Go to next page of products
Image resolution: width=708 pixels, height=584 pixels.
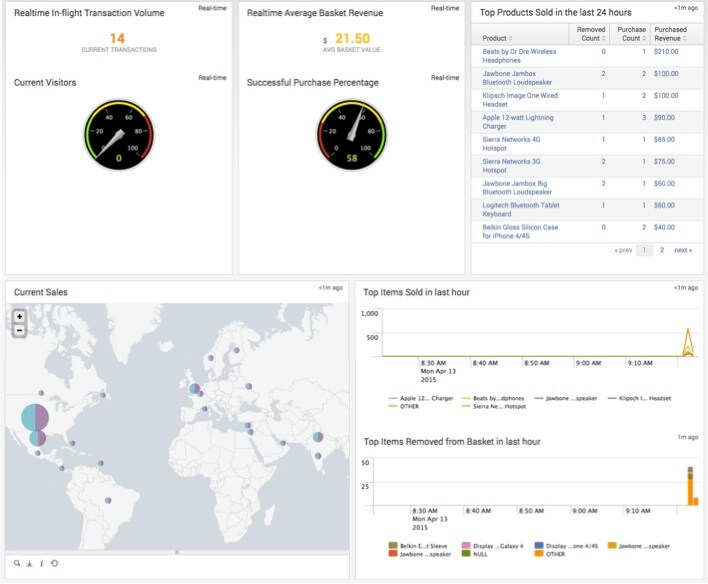683,250
